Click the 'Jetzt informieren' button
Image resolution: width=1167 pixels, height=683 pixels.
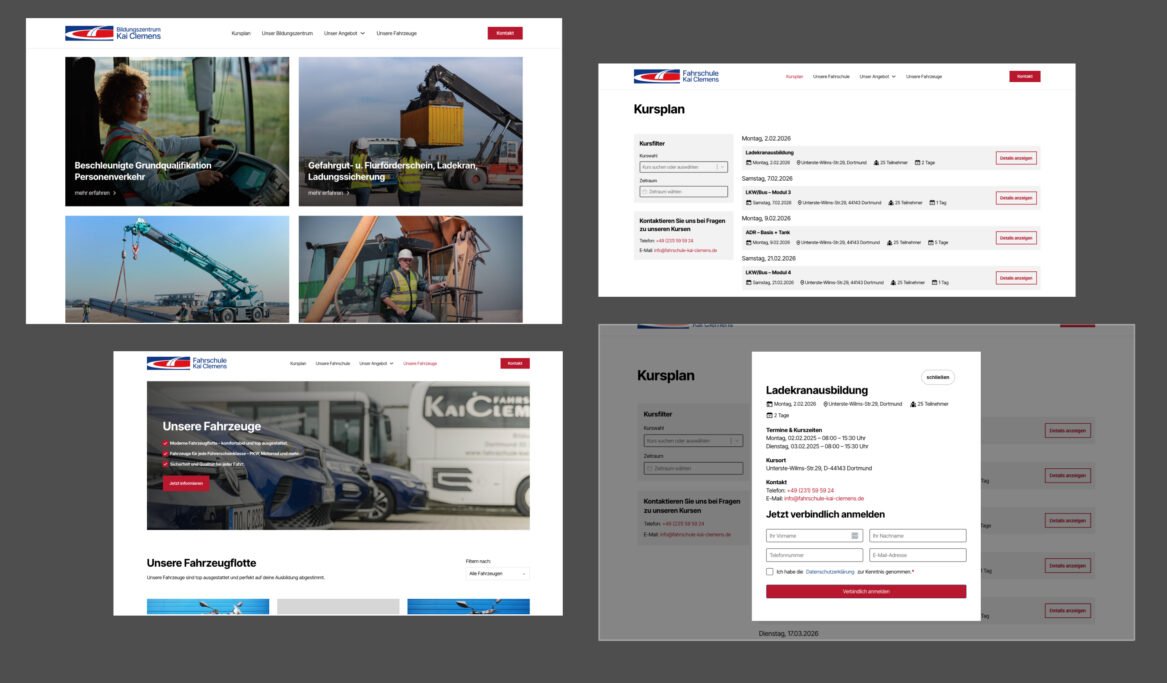click(x=186, y=483)
